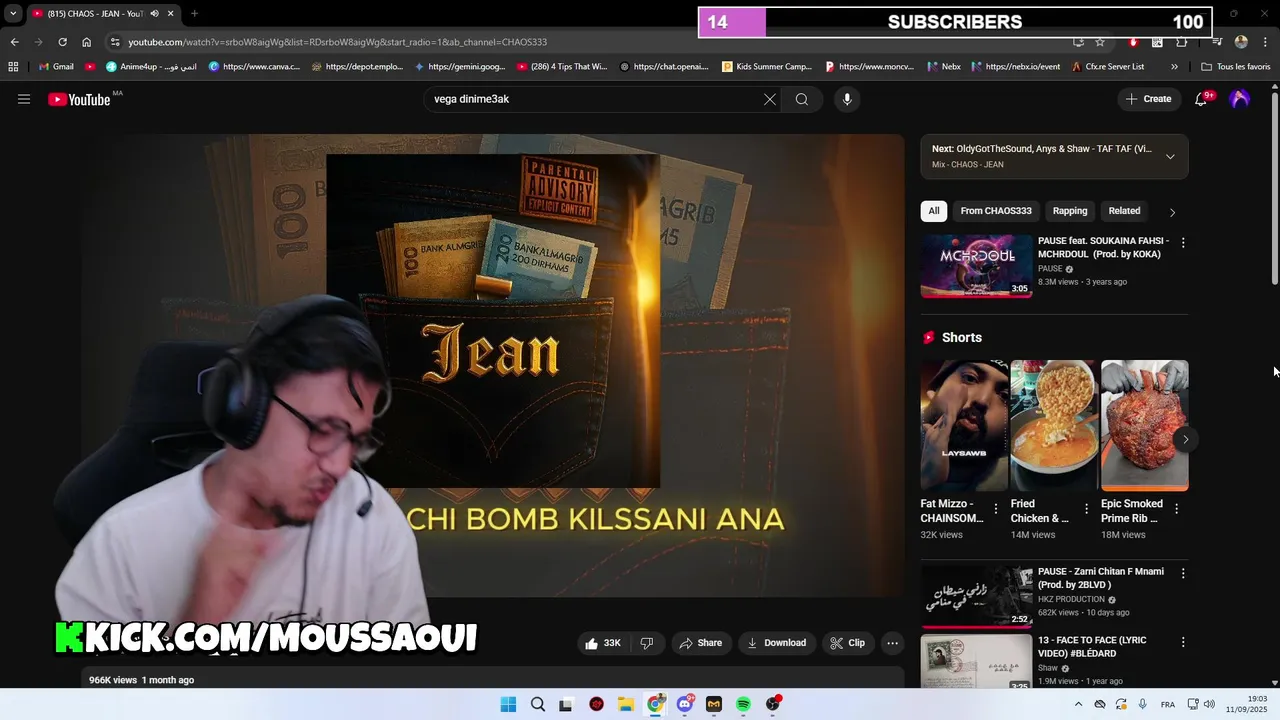Like the video with 33K likes
The image size is (1280, 720).
[603, 643]
